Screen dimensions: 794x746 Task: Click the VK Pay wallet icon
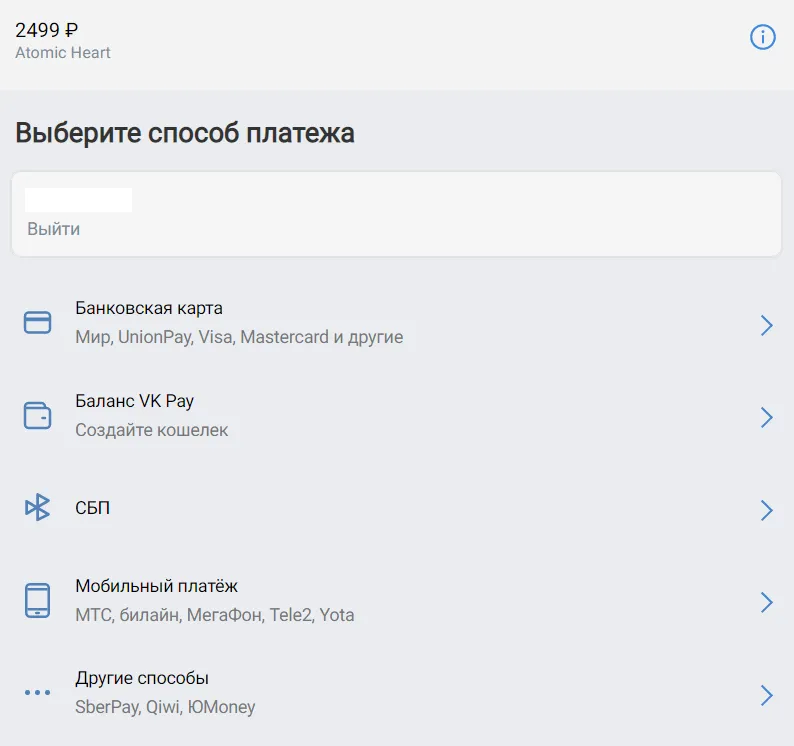(37, 415)
